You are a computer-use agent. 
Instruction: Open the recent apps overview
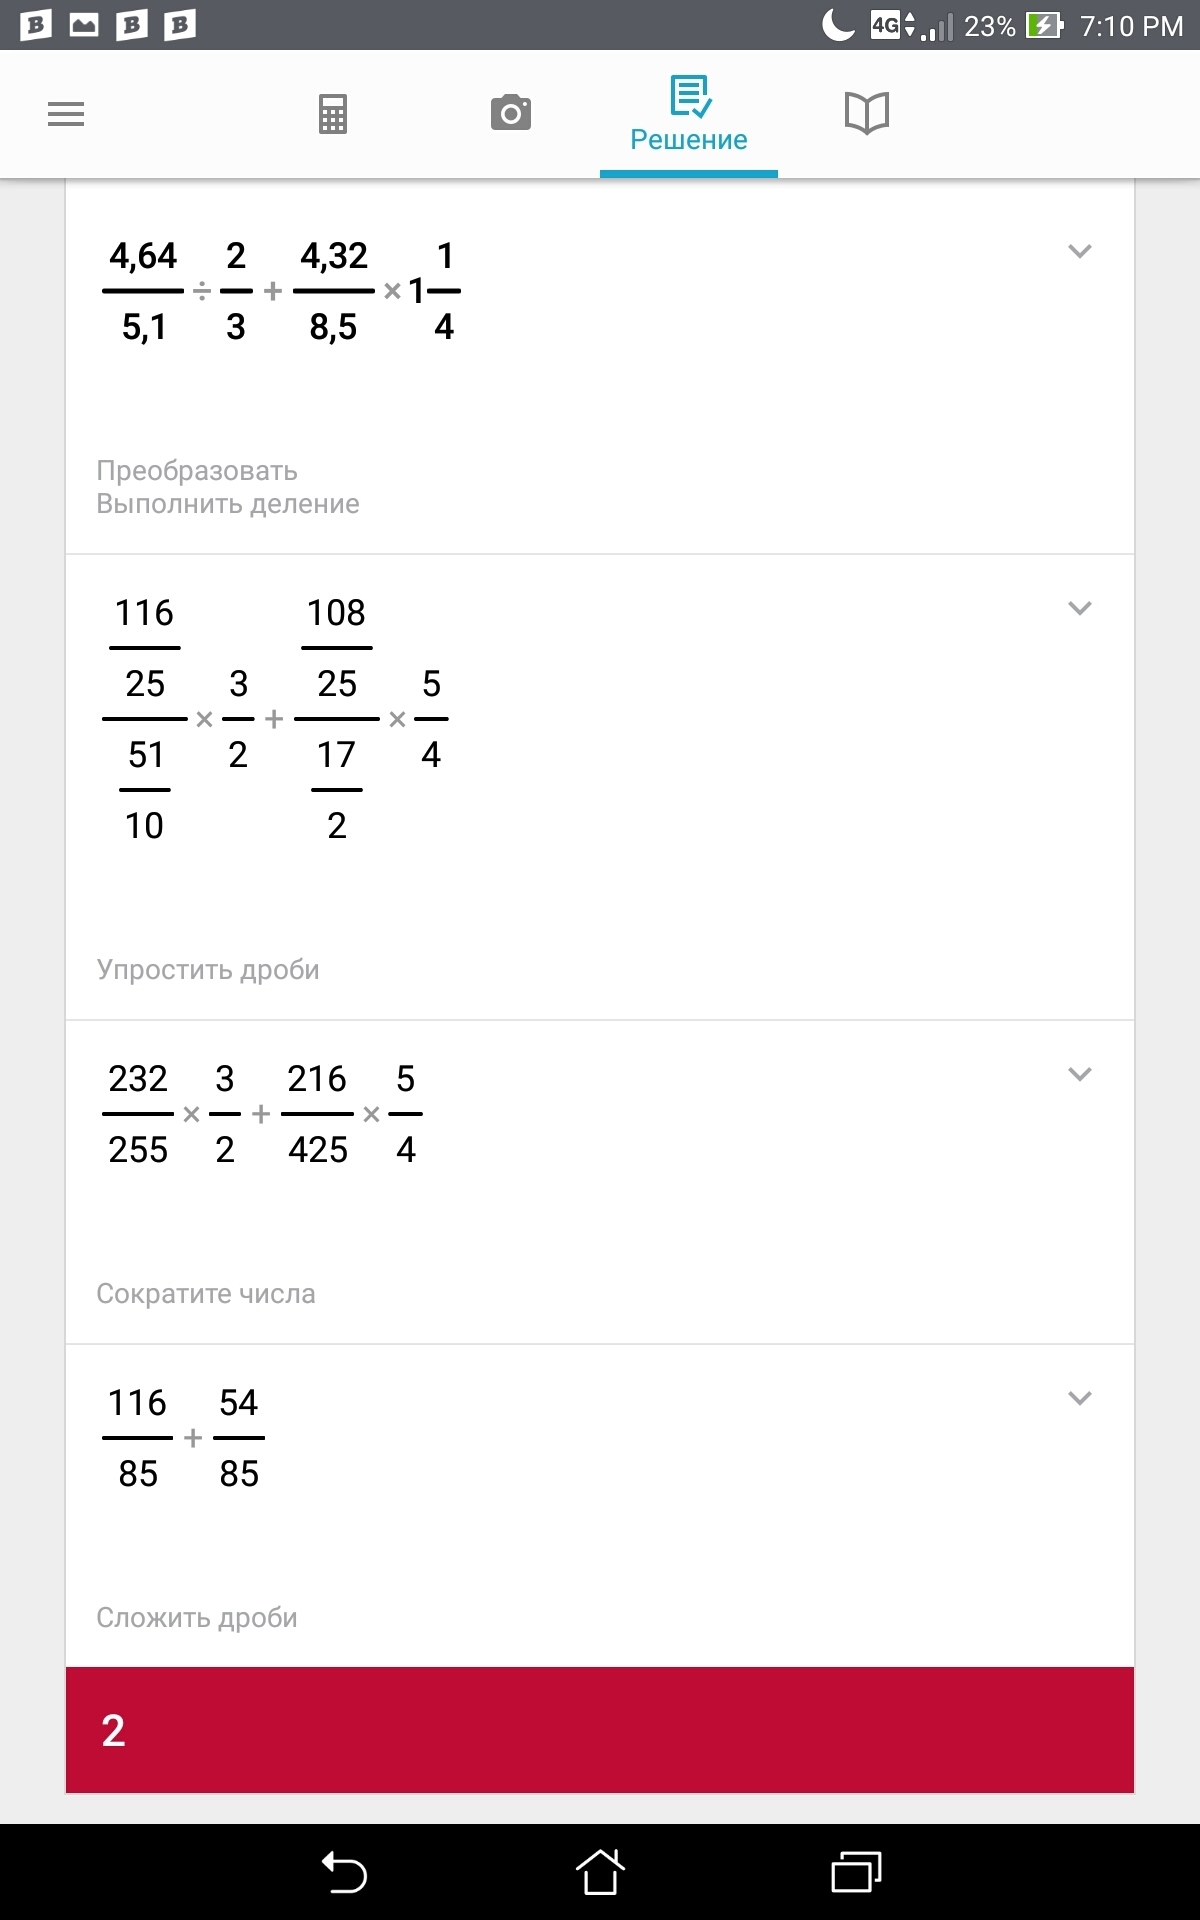tap(856, 1872)
